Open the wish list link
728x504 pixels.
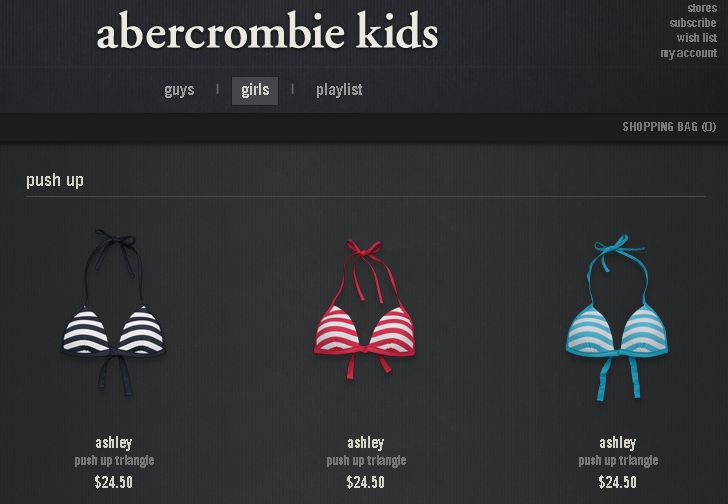click(696, 38)
